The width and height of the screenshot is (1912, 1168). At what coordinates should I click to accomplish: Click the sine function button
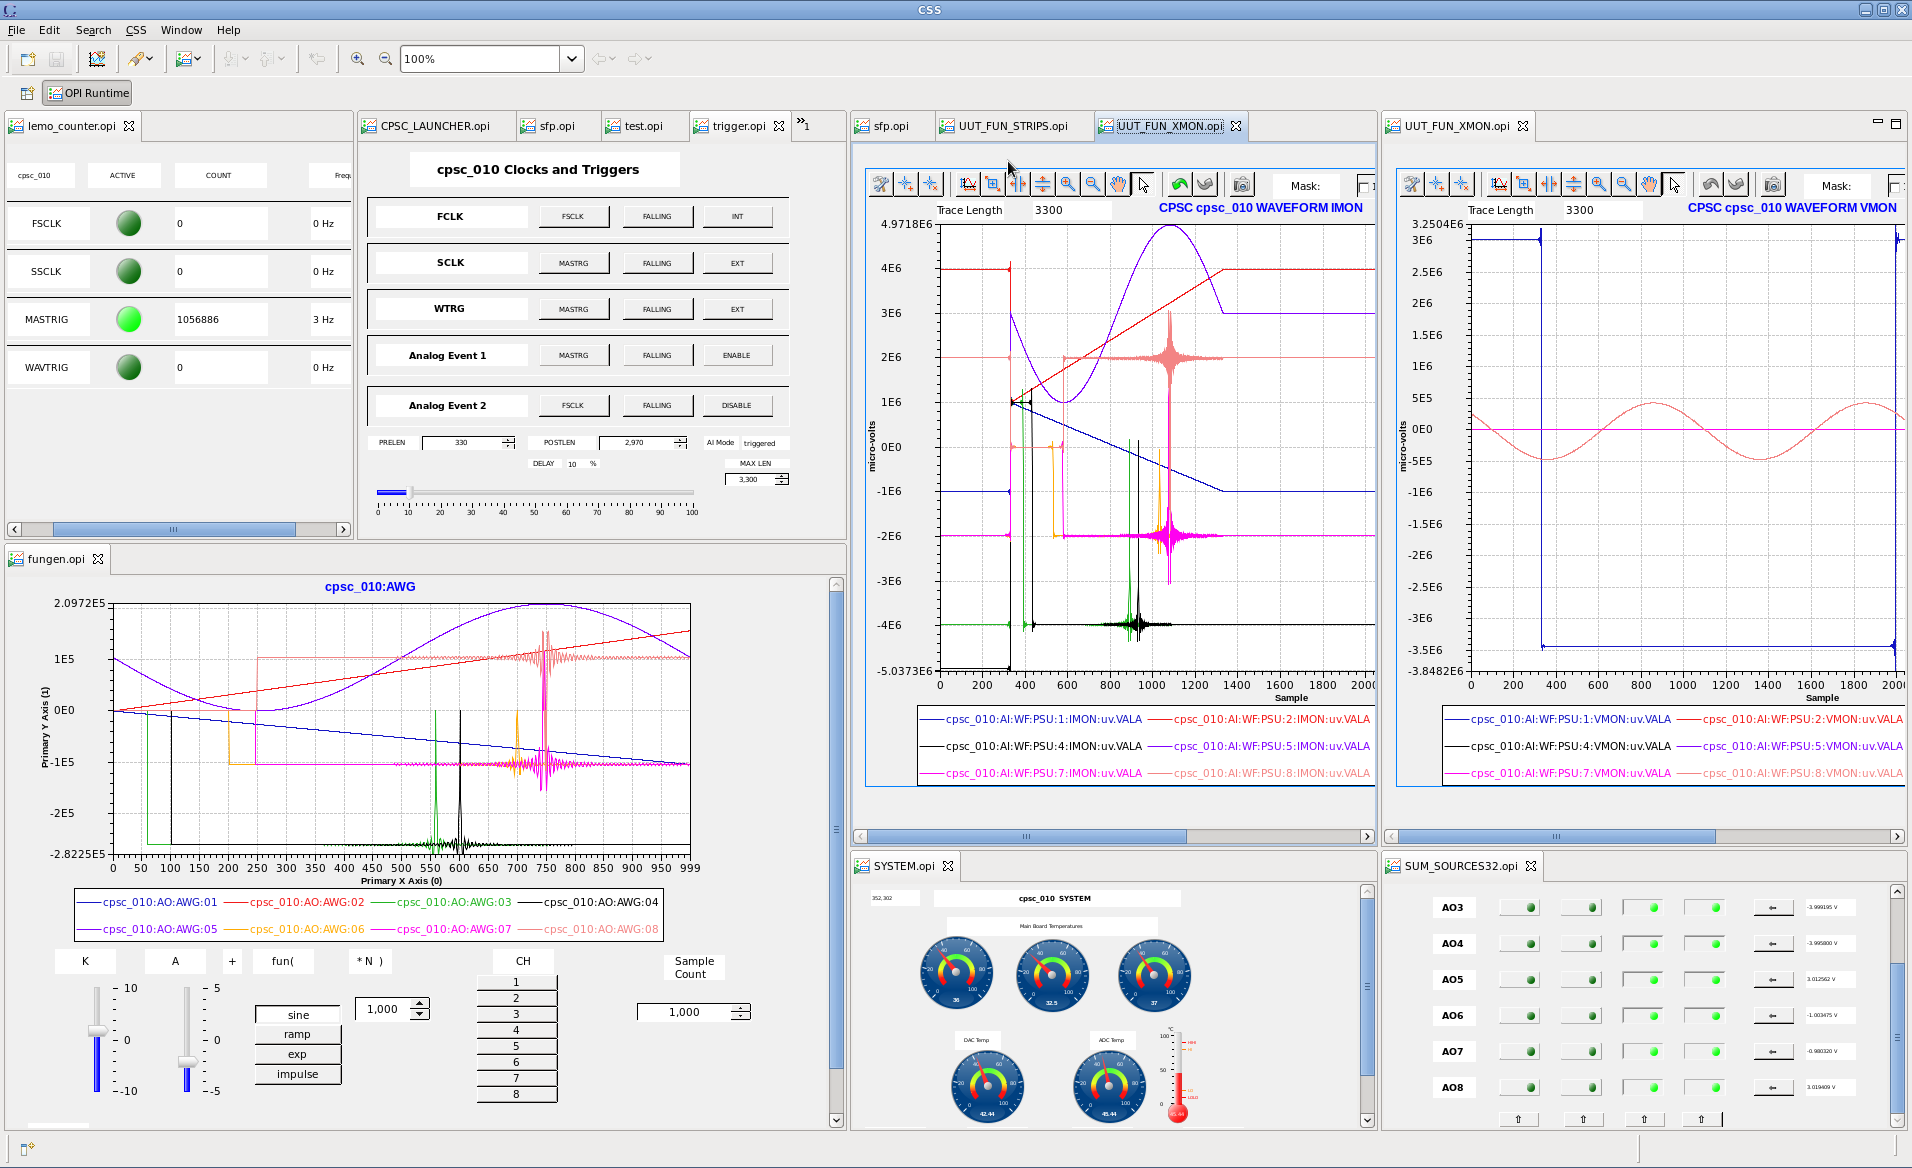298,1015
